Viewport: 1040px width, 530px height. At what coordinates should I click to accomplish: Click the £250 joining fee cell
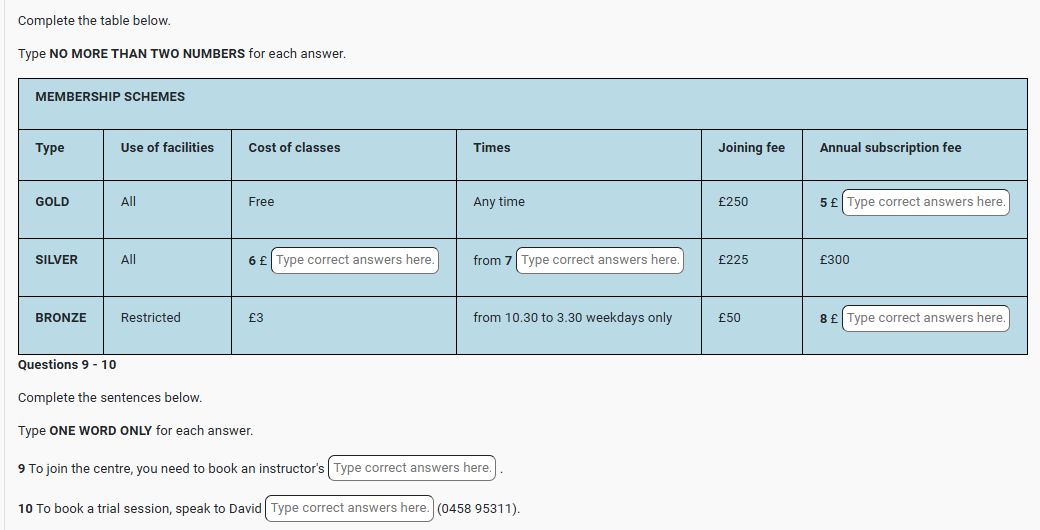pos(733,202)
